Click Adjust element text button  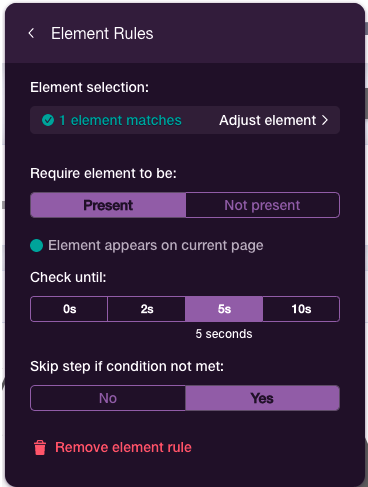(267, 120)
